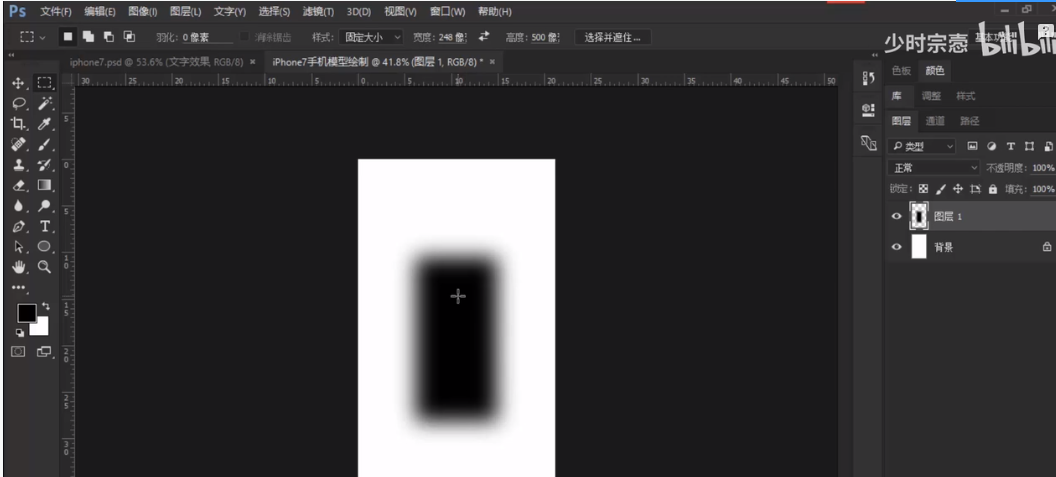1056x477 pixels.
Task: Open the 样式 固定大小 dropdown
Action: (x=370, y=37)
